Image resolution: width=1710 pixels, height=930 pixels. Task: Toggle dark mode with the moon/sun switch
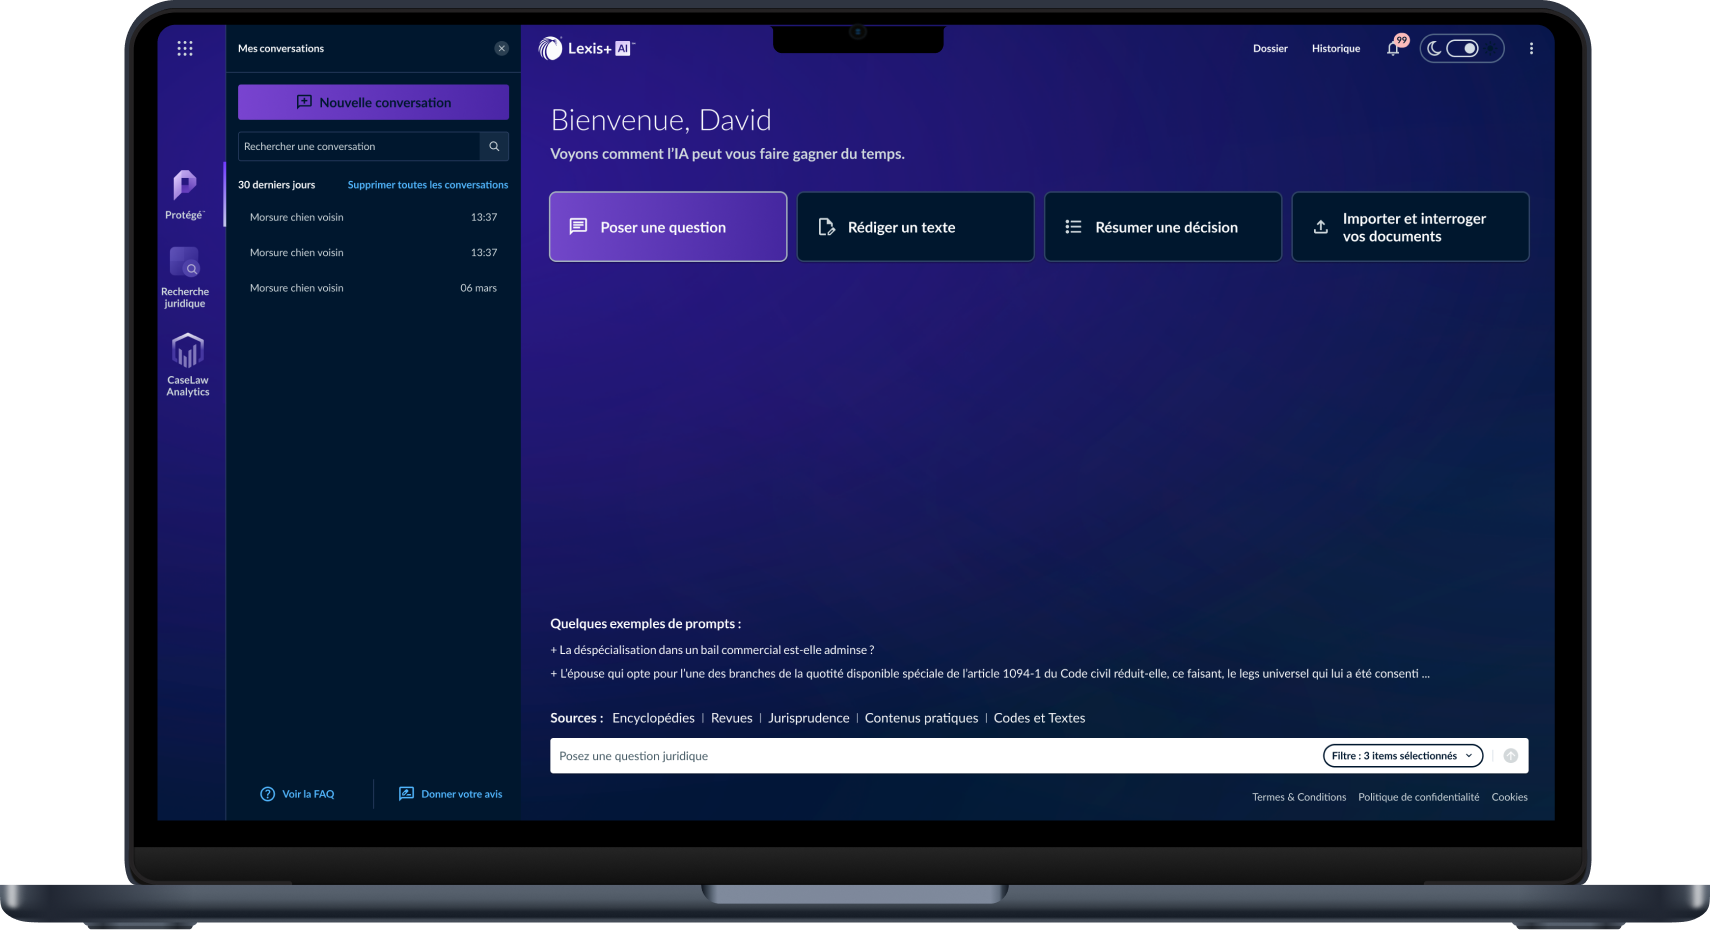1461,47
